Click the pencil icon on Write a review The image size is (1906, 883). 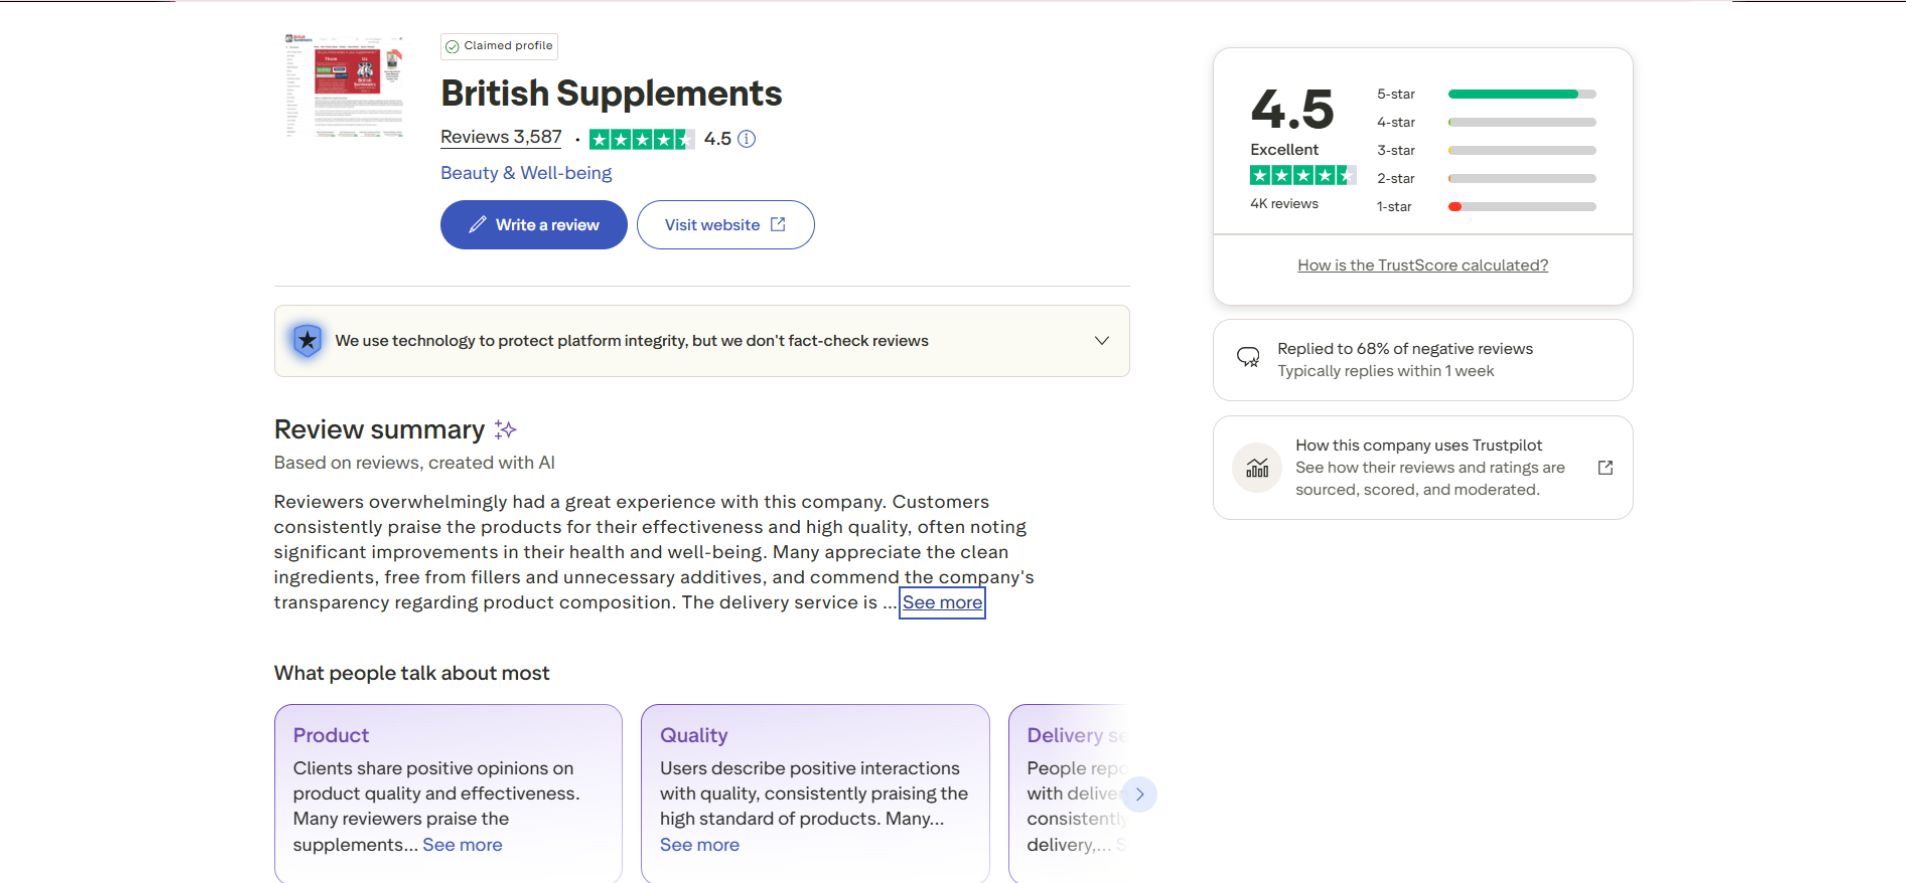(x=479, y=224)
